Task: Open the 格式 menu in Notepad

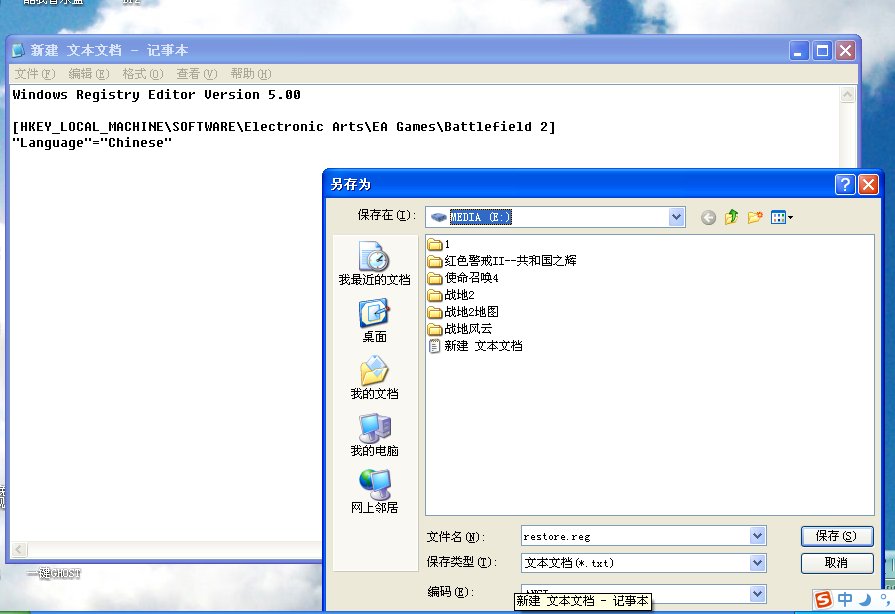Action: tap(141, 74)
